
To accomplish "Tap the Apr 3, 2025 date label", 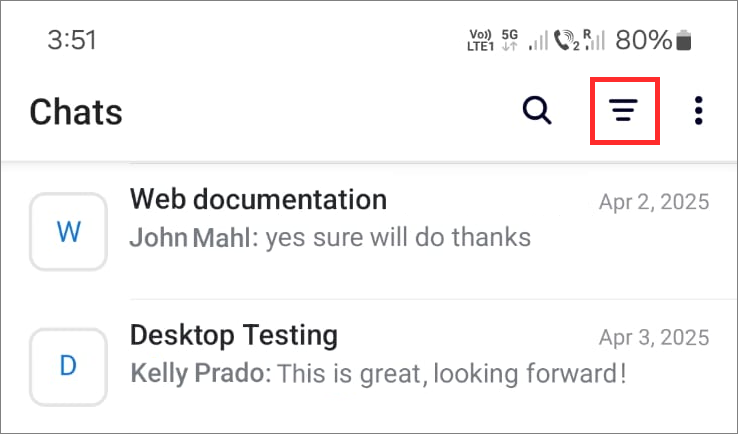I will coord(654,338).
